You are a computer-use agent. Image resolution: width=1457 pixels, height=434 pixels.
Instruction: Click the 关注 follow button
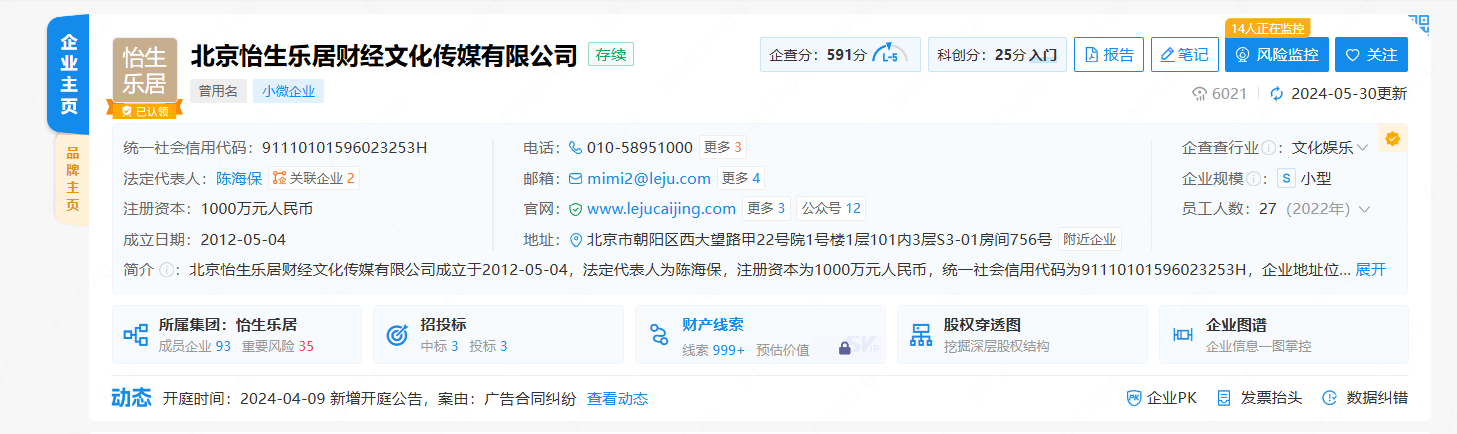(1371, 55)
